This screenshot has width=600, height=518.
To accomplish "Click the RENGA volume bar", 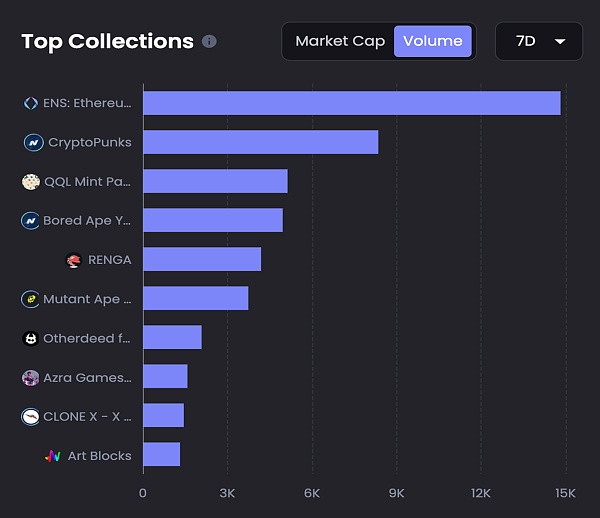I will pos(202,260).
